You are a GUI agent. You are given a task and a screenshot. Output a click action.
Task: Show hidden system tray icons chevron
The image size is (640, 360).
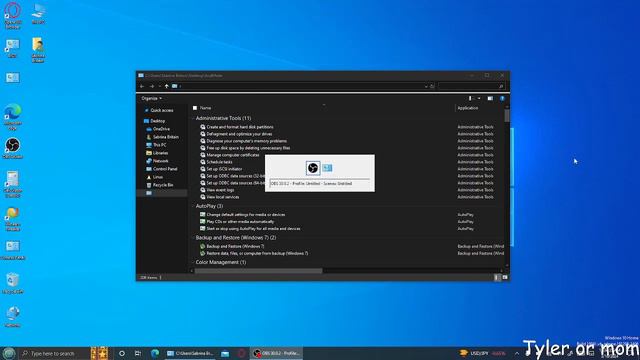click(517, 353)
